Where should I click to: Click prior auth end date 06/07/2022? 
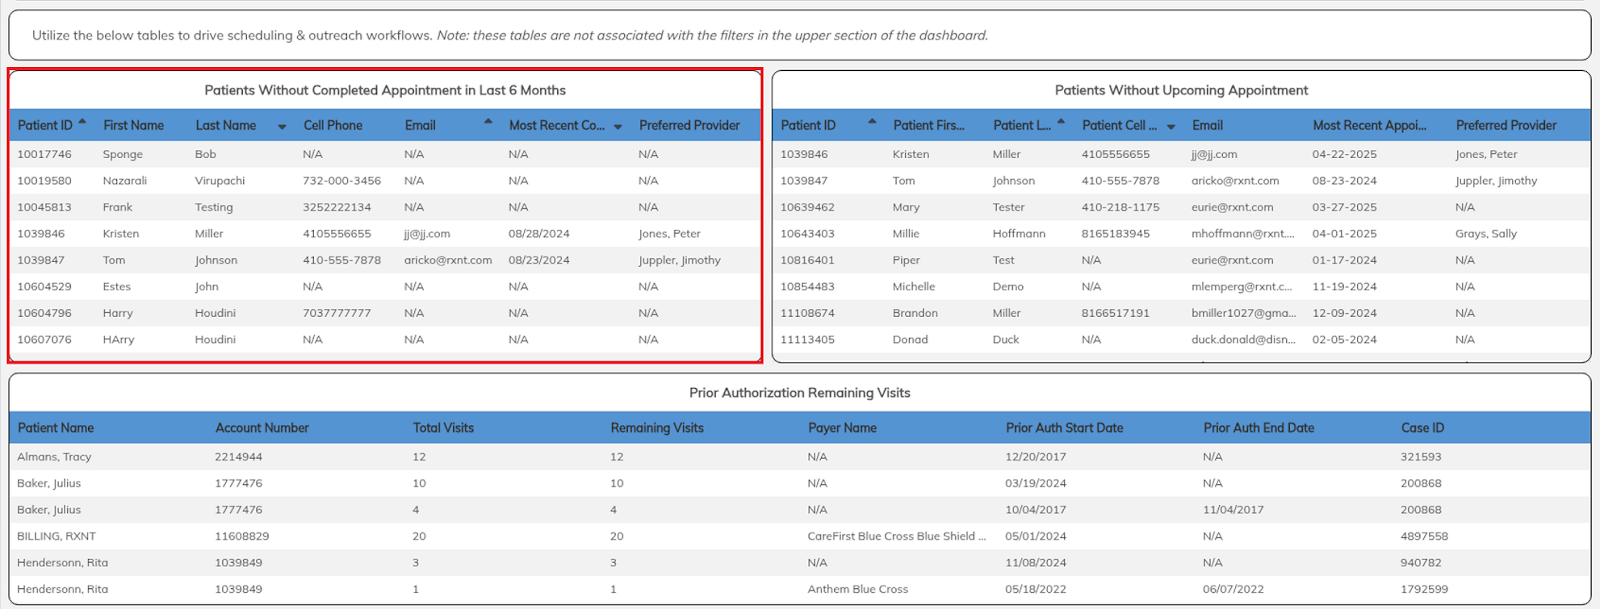tap(1233, 589)
